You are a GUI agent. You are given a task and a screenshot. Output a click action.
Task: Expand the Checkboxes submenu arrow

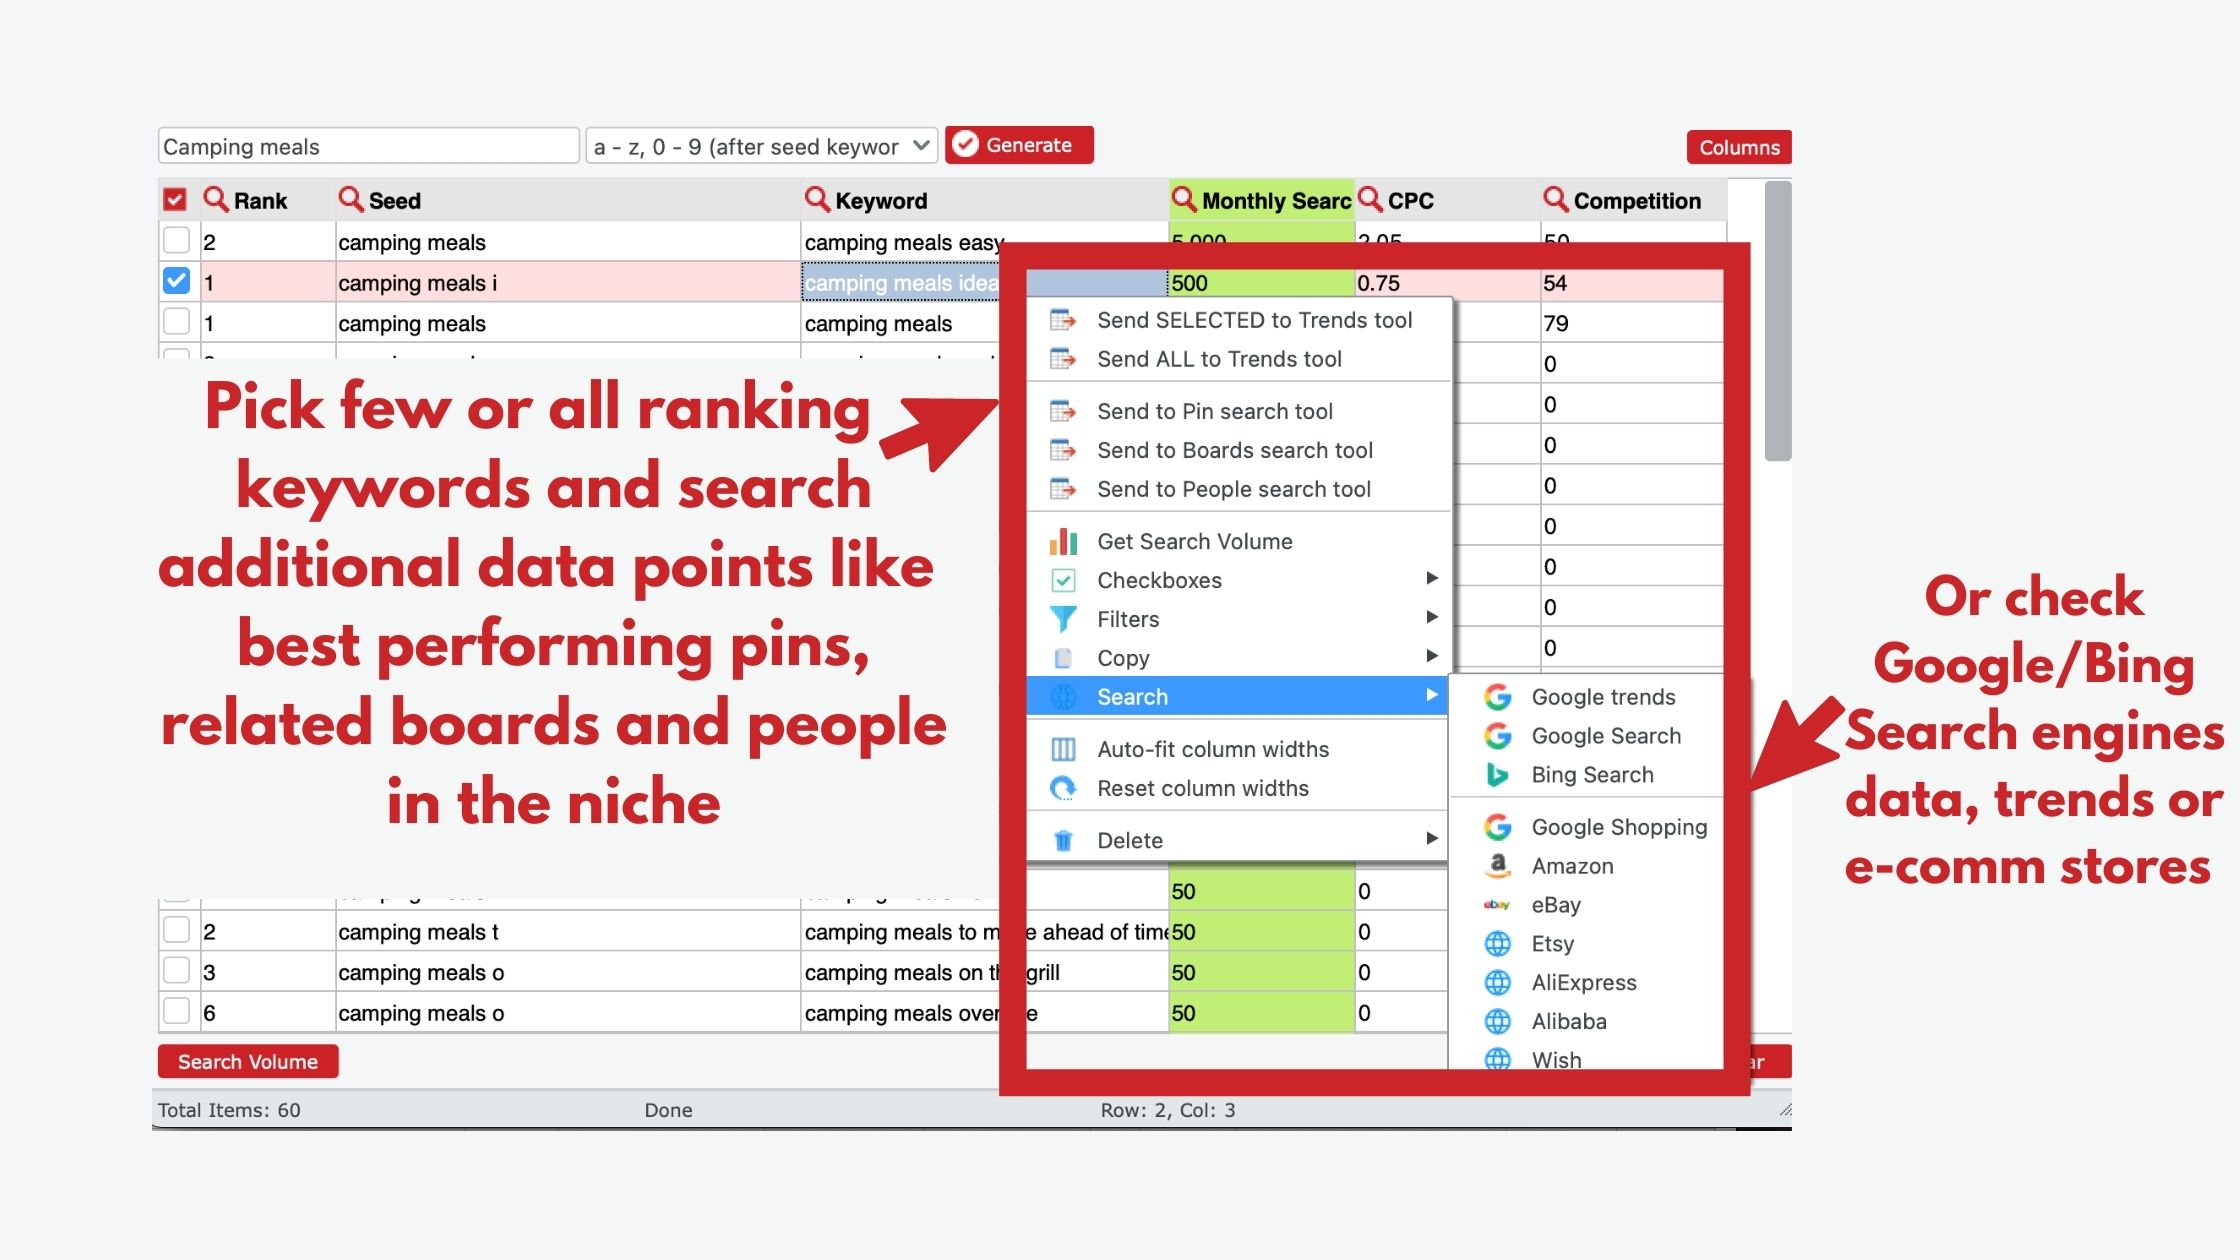1432,578
